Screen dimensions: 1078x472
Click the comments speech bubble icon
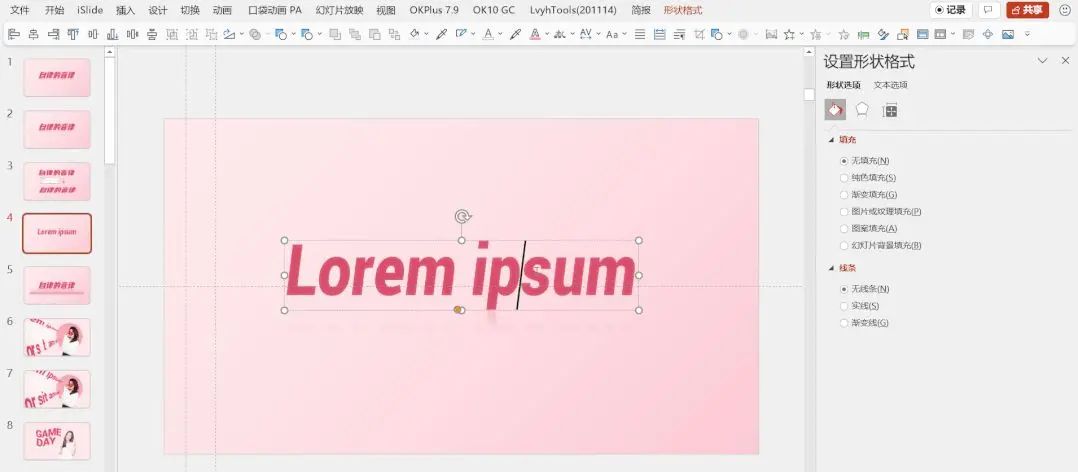point(989,10)
